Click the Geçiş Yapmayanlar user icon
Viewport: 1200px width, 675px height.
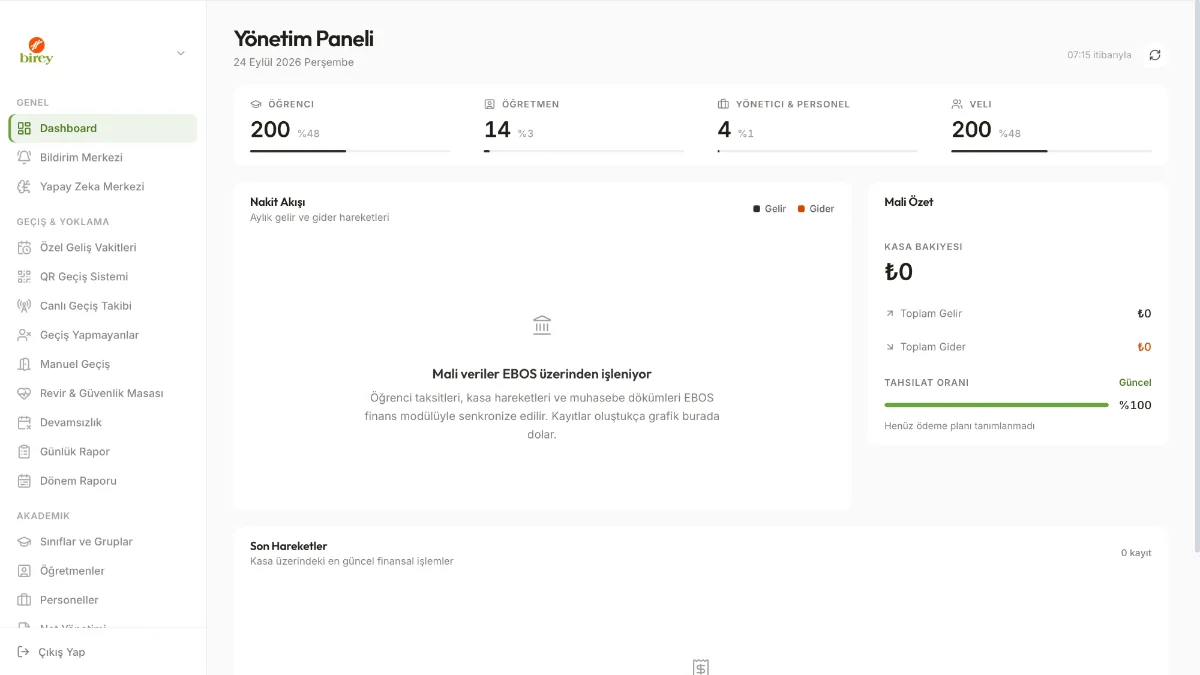25,335
